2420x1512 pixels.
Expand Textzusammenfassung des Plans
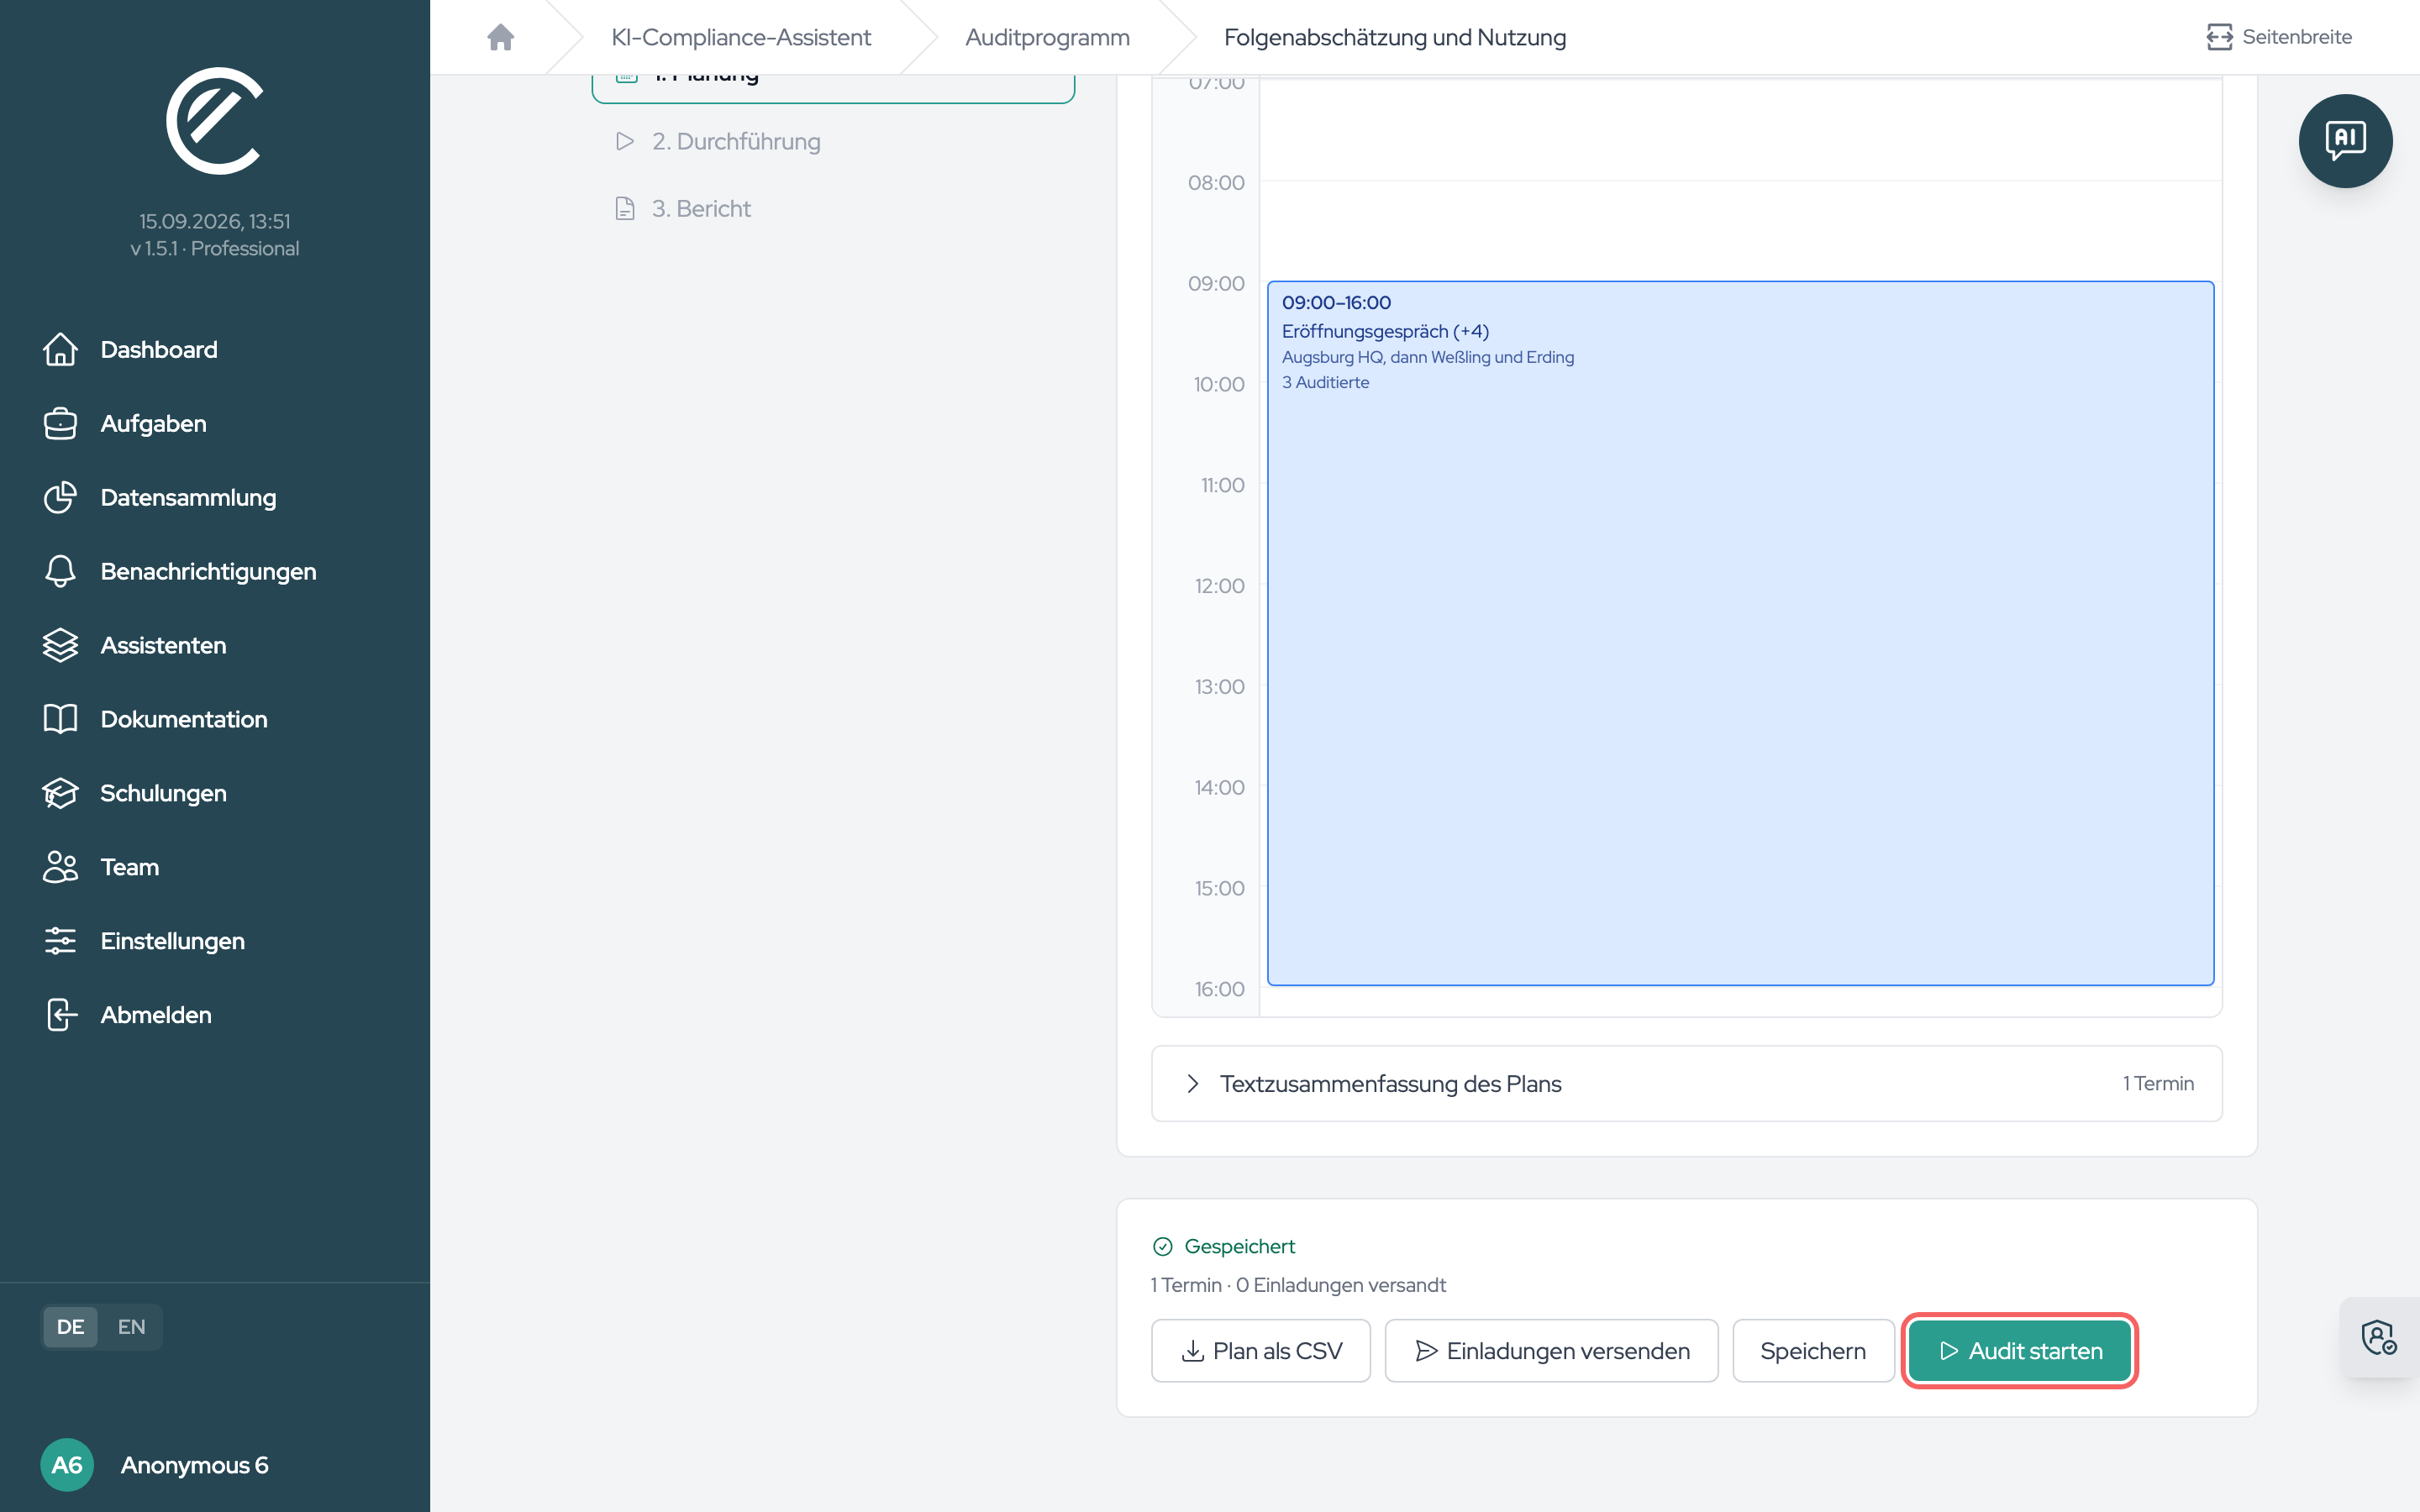1686,1083
